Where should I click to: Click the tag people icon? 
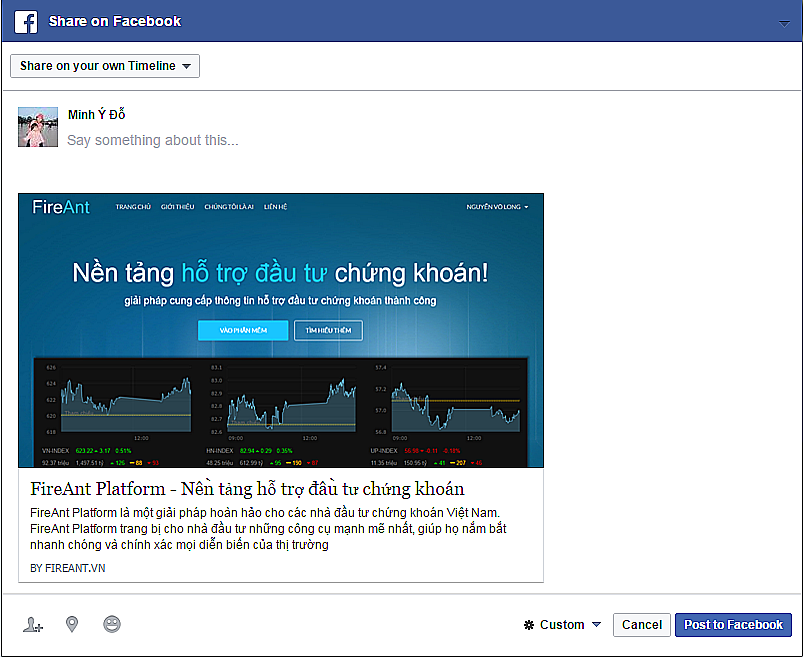pos(33,625)
